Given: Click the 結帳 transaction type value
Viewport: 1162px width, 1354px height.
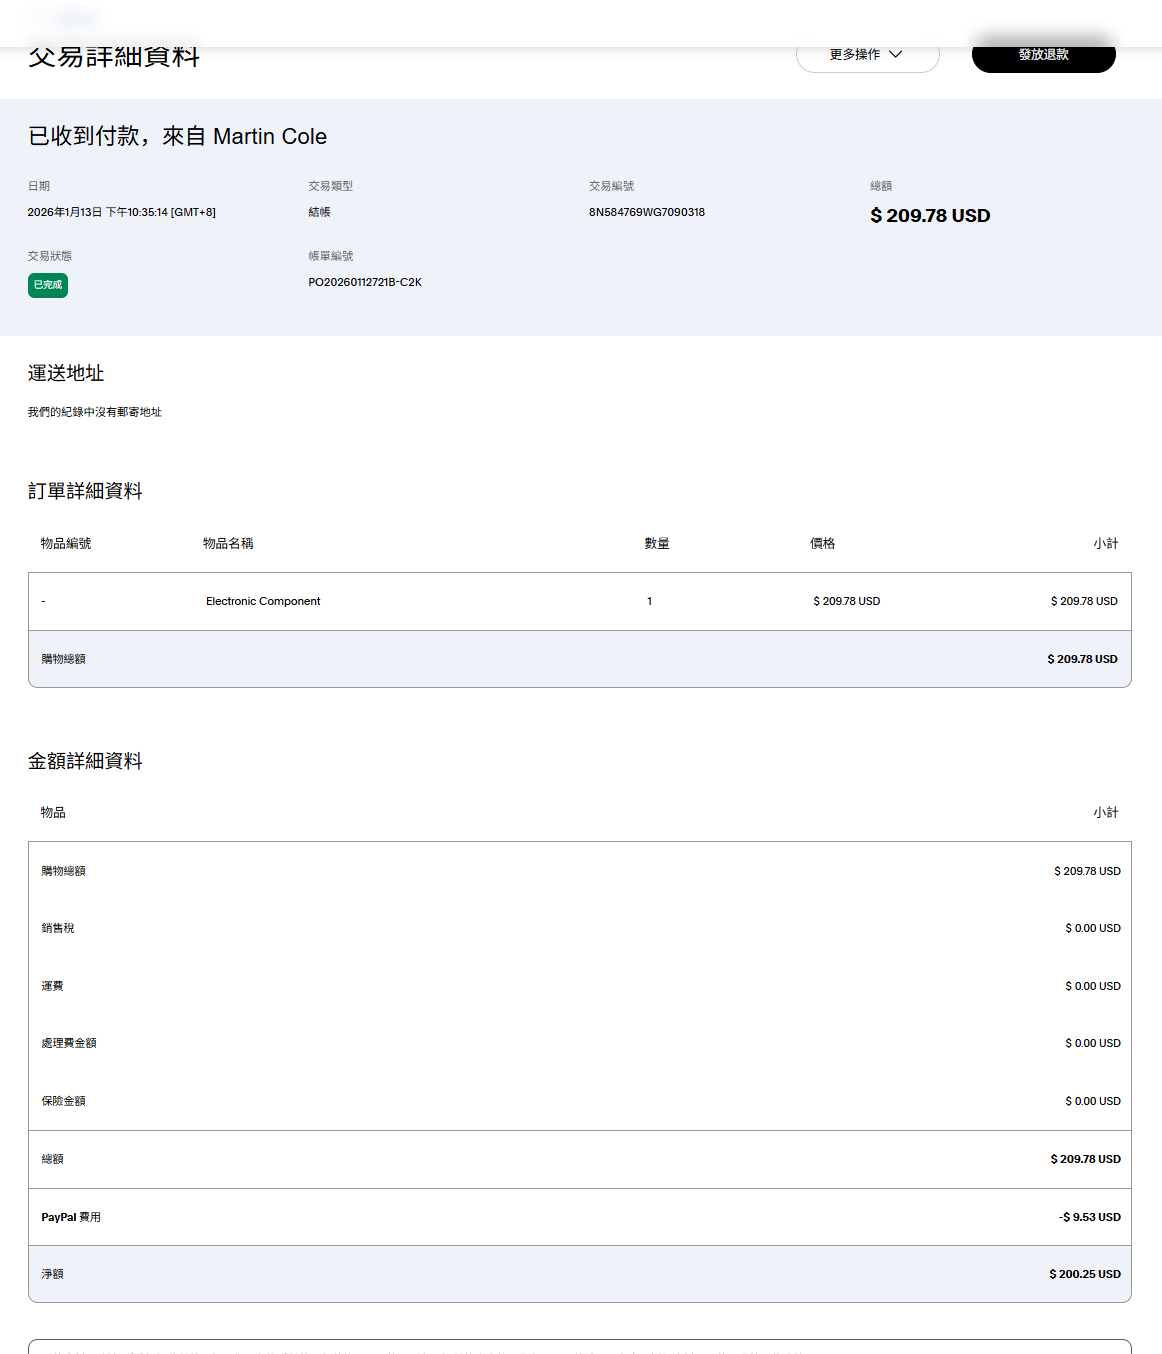Looking at the screenshot, I should pyautogui.click(x=319, y=212).
